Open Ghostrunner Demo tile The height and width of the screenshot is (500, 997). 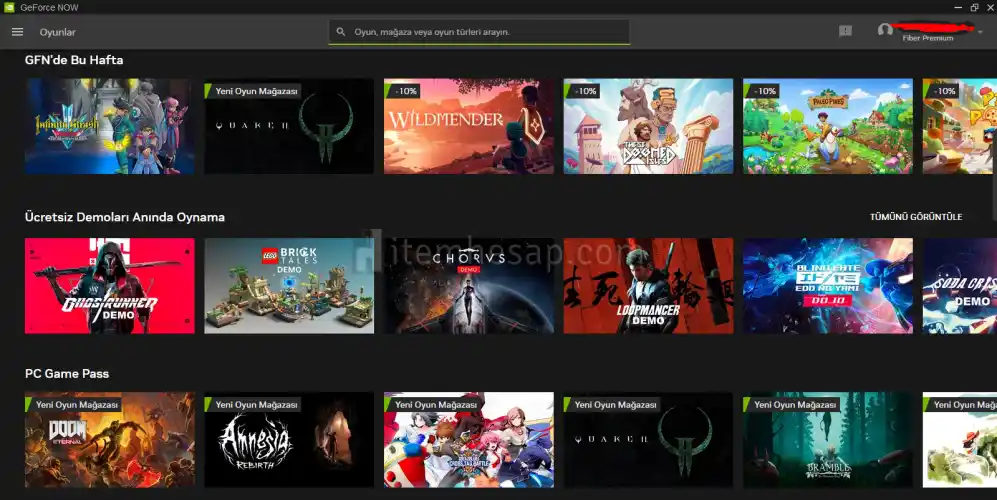(109, 285)
